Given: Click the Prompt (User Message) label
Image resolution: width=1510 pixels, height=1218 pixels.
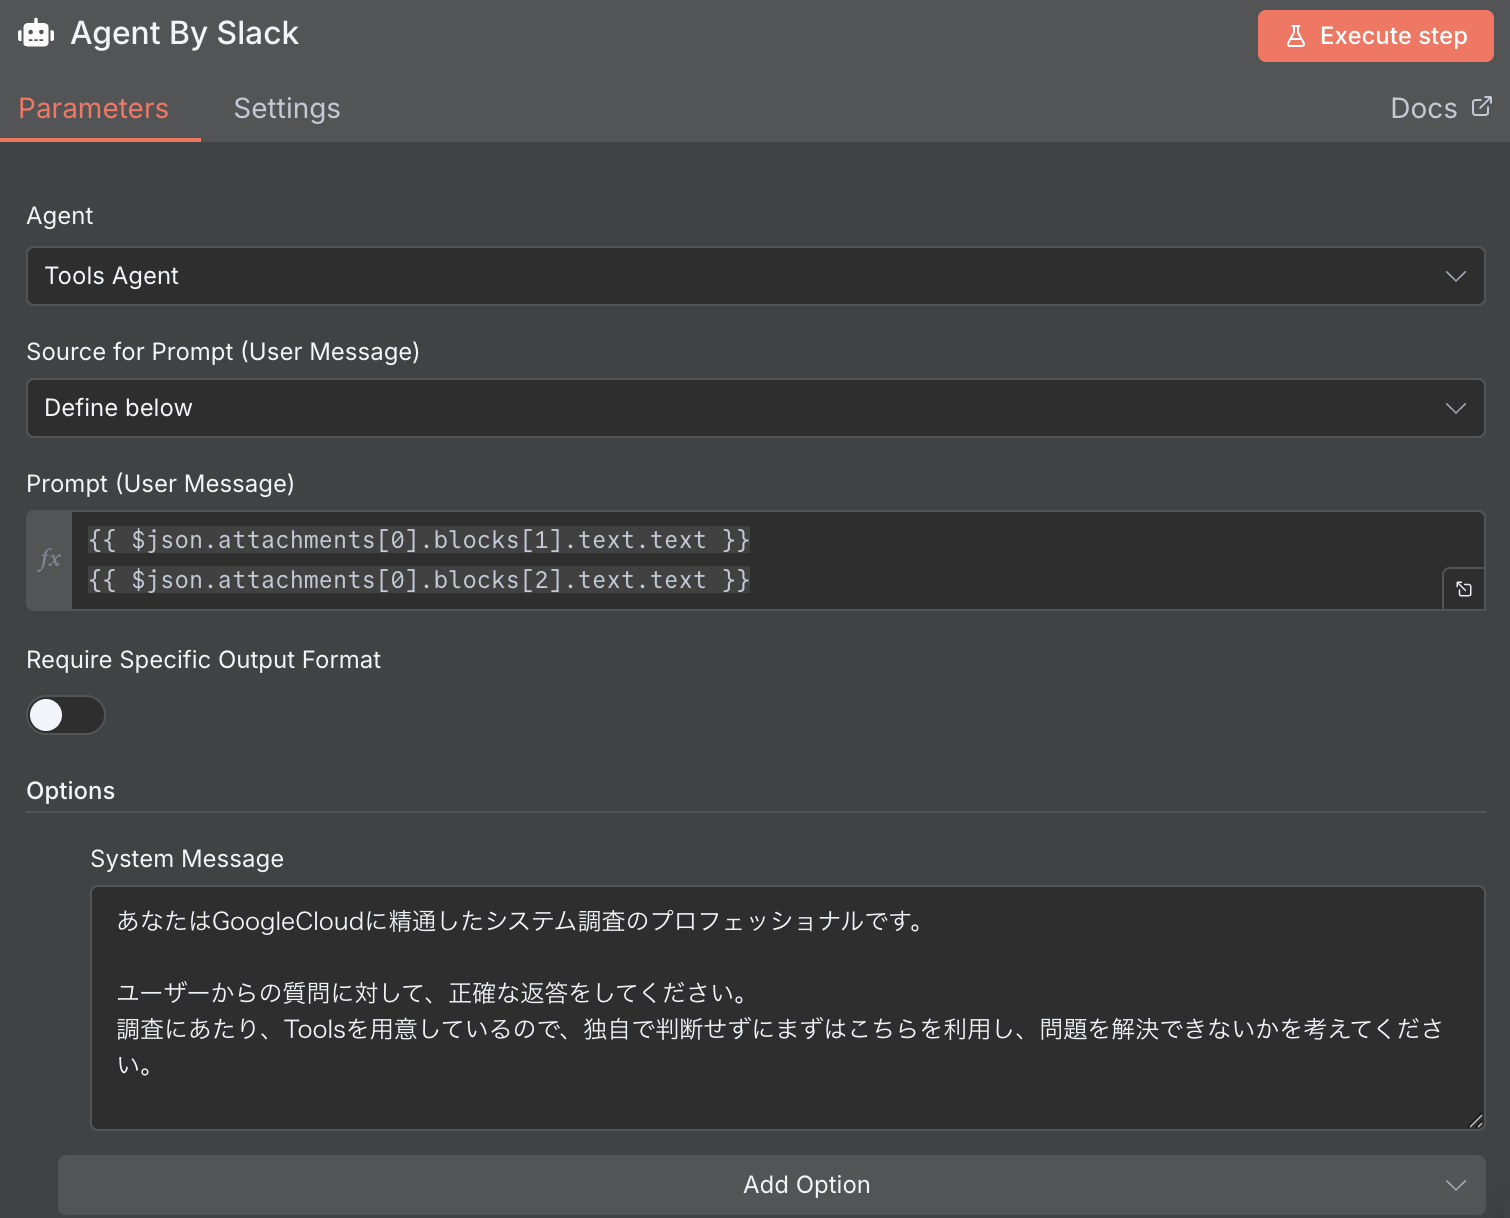Looking at the screenshot, I should point(161,484).
